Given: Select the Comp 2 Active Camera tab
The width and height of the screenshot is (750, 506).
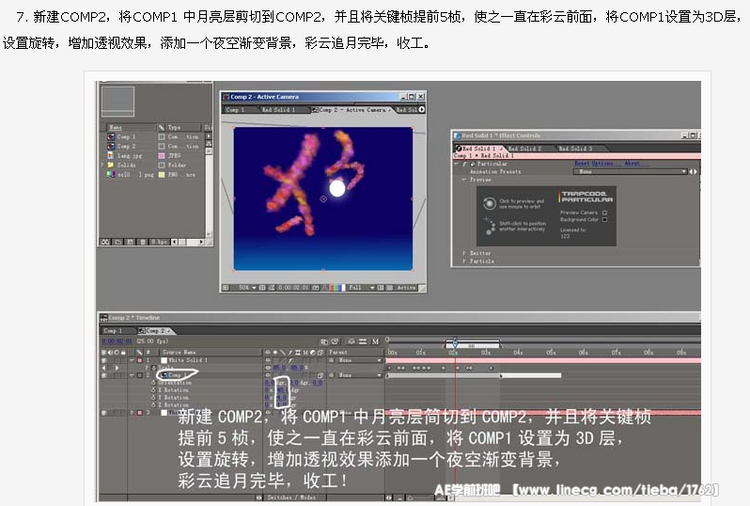Looking at the screenshot, I should [352, 110].
